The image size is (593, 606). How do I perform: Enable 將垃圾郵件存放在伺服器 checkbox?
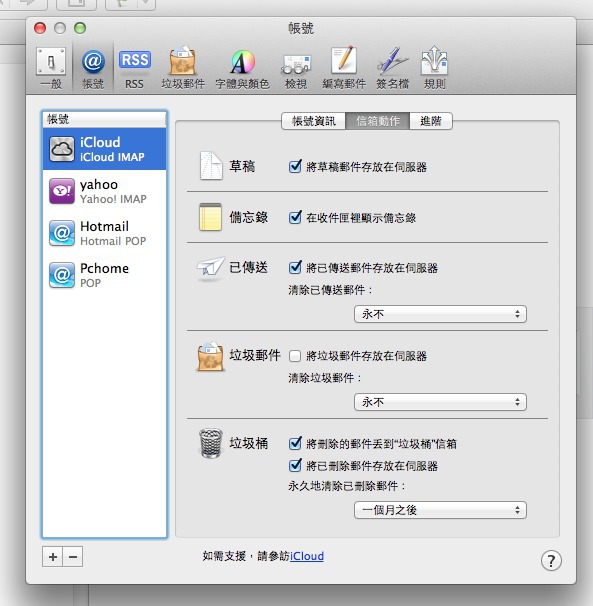pos(295,356)
